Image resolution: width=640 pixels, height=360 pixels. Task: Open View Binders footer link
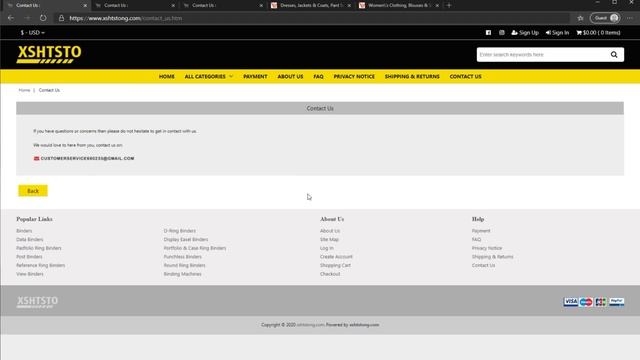point(30,274)
